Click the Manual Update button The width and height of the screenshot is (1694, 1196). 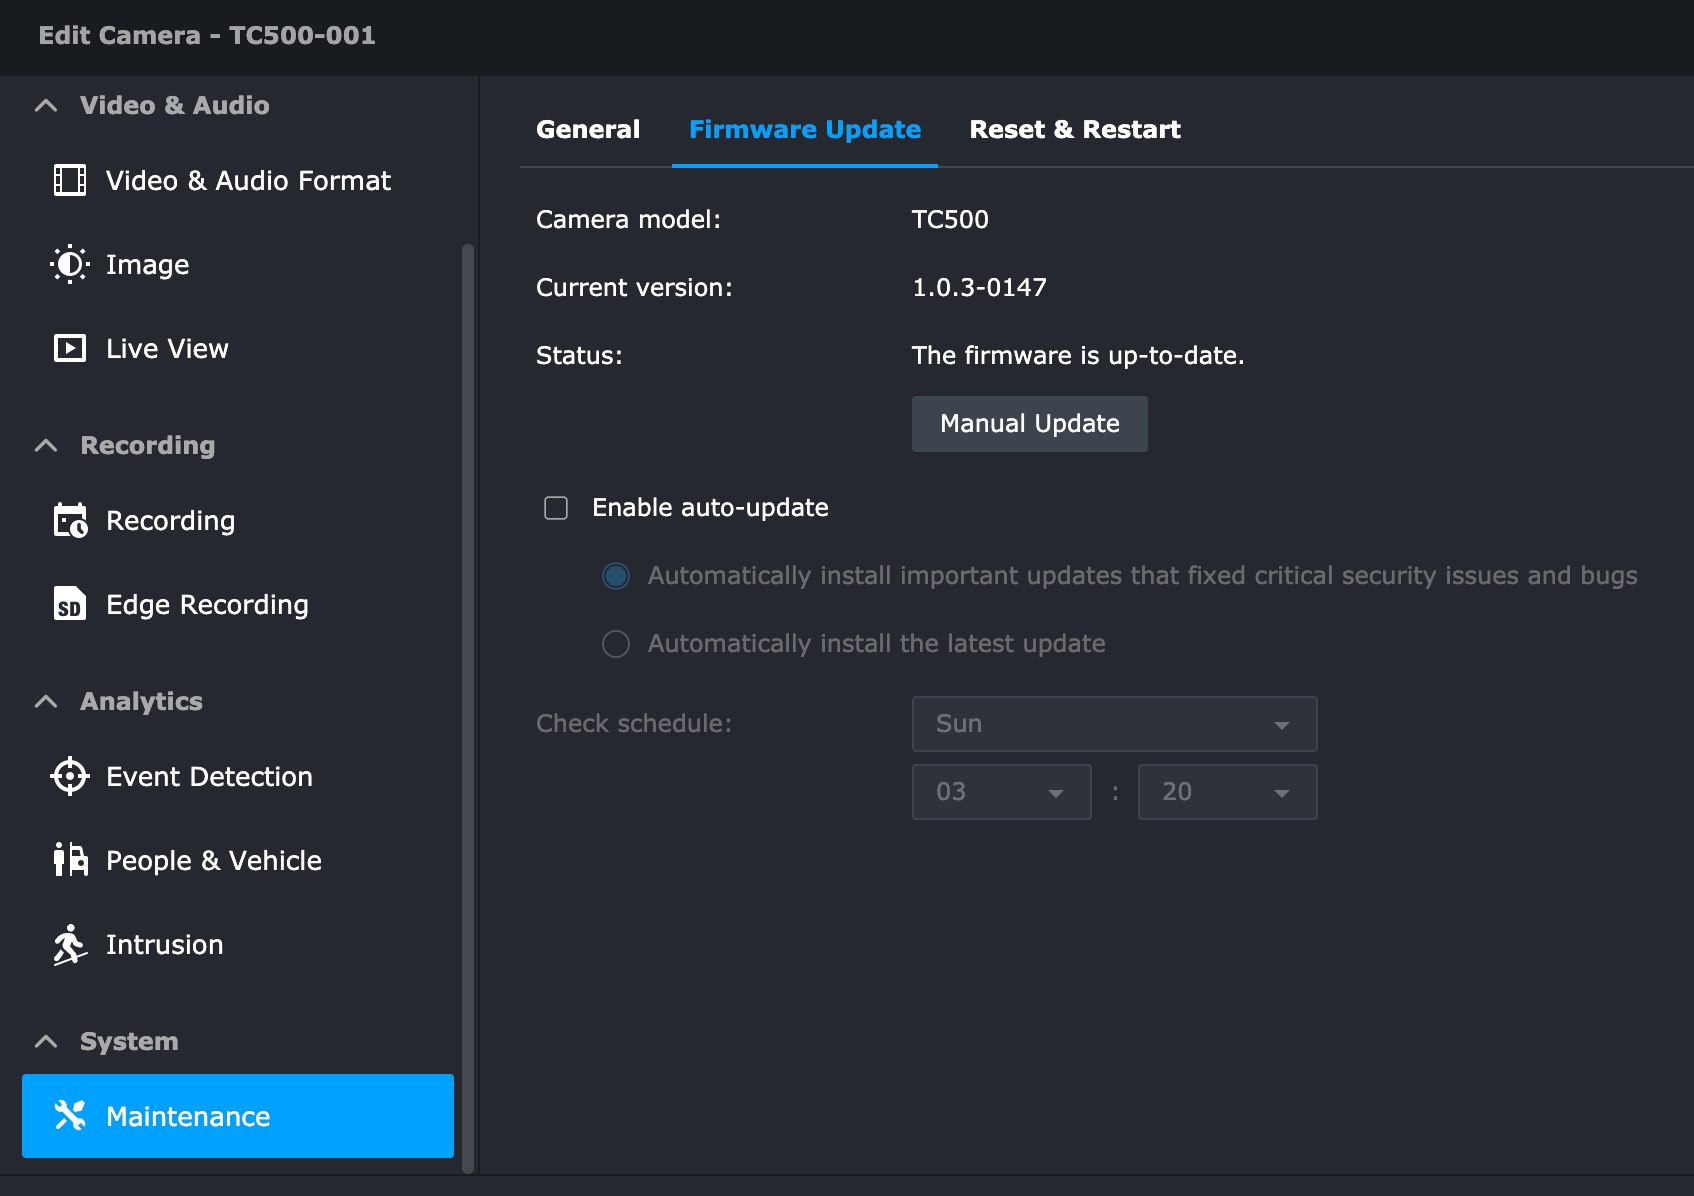[1029, 424]
